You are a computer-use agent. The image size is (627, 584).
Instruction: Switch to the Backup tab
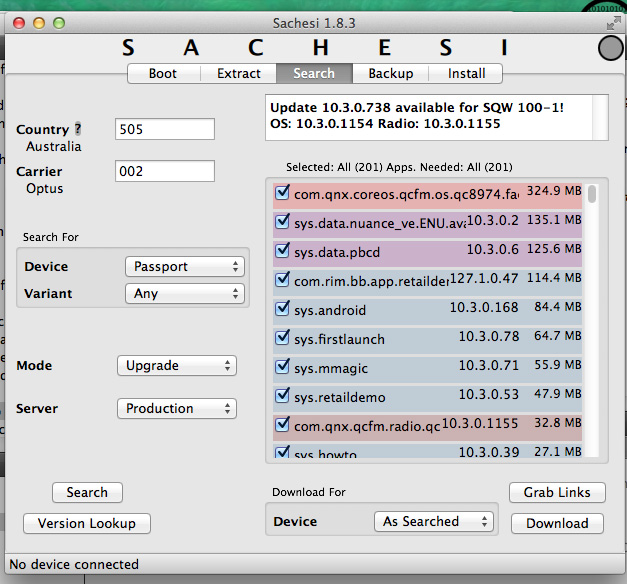click(391, 74)
